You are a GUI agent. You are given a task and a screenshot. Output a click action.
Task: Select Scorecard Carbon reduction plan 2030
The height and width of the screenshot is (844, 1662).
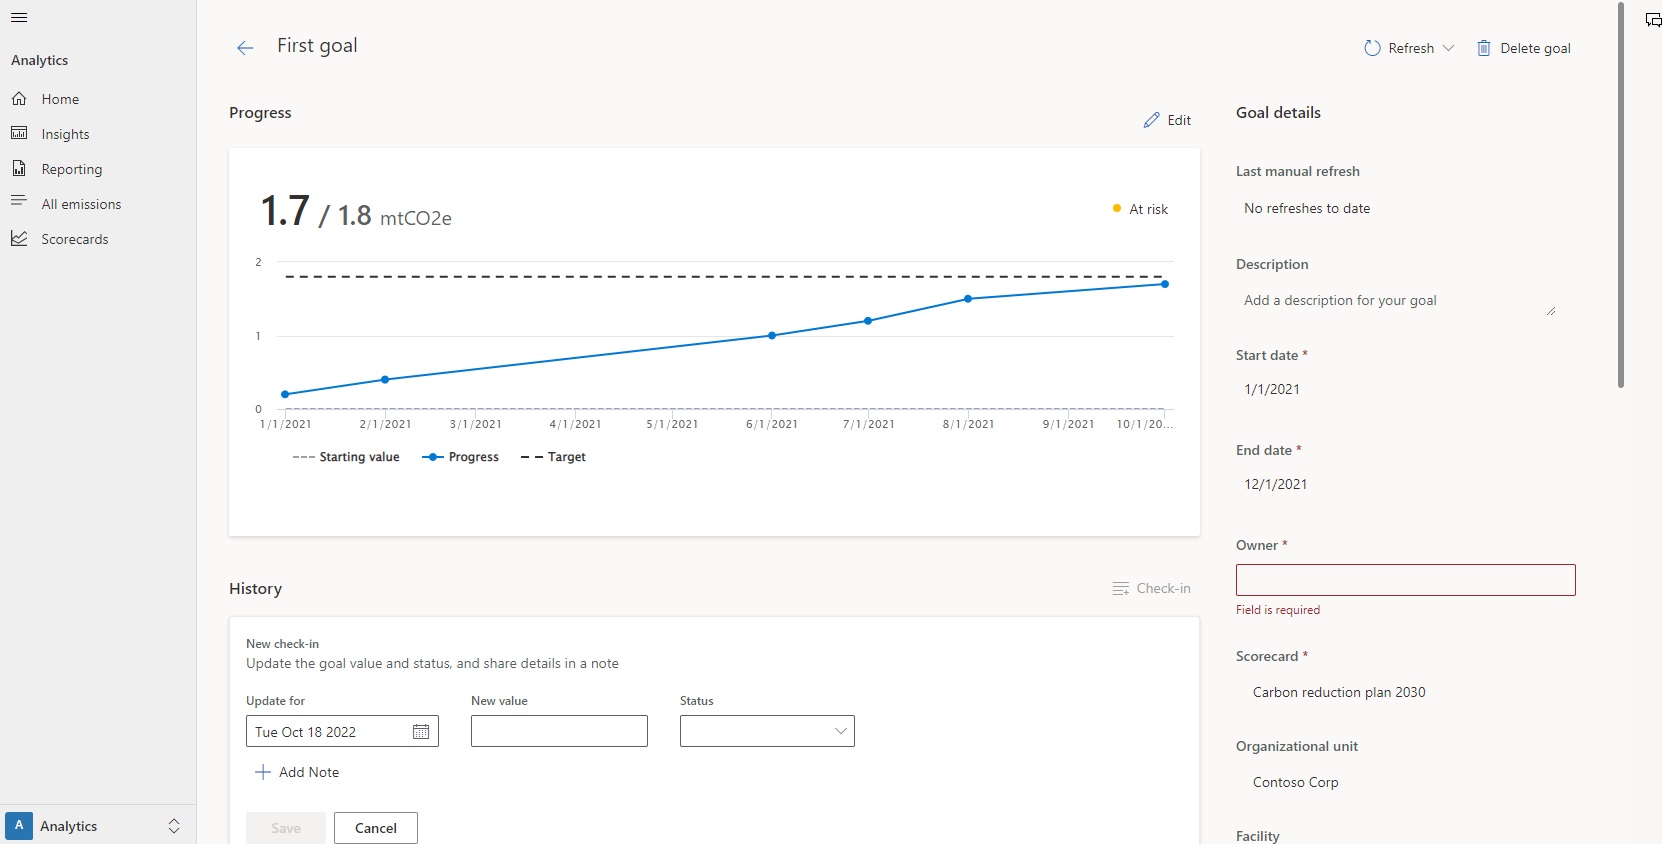tap(1339, 692)
